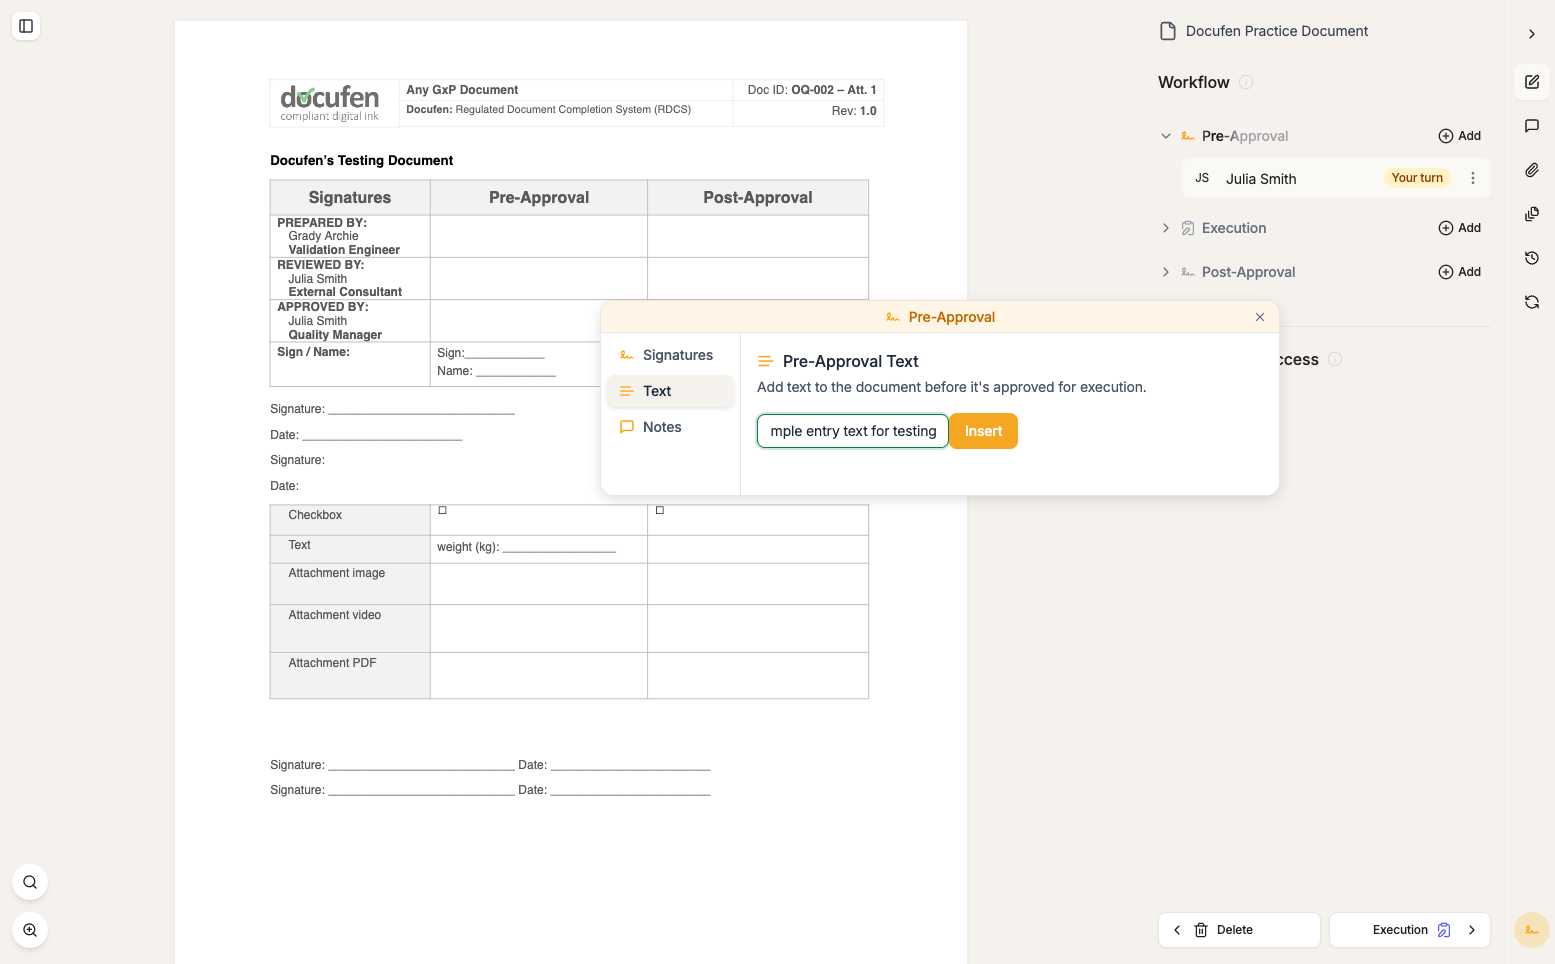Click the search magnifier icon
This screenshot has width=1555, height=964.
click(30, 882)
